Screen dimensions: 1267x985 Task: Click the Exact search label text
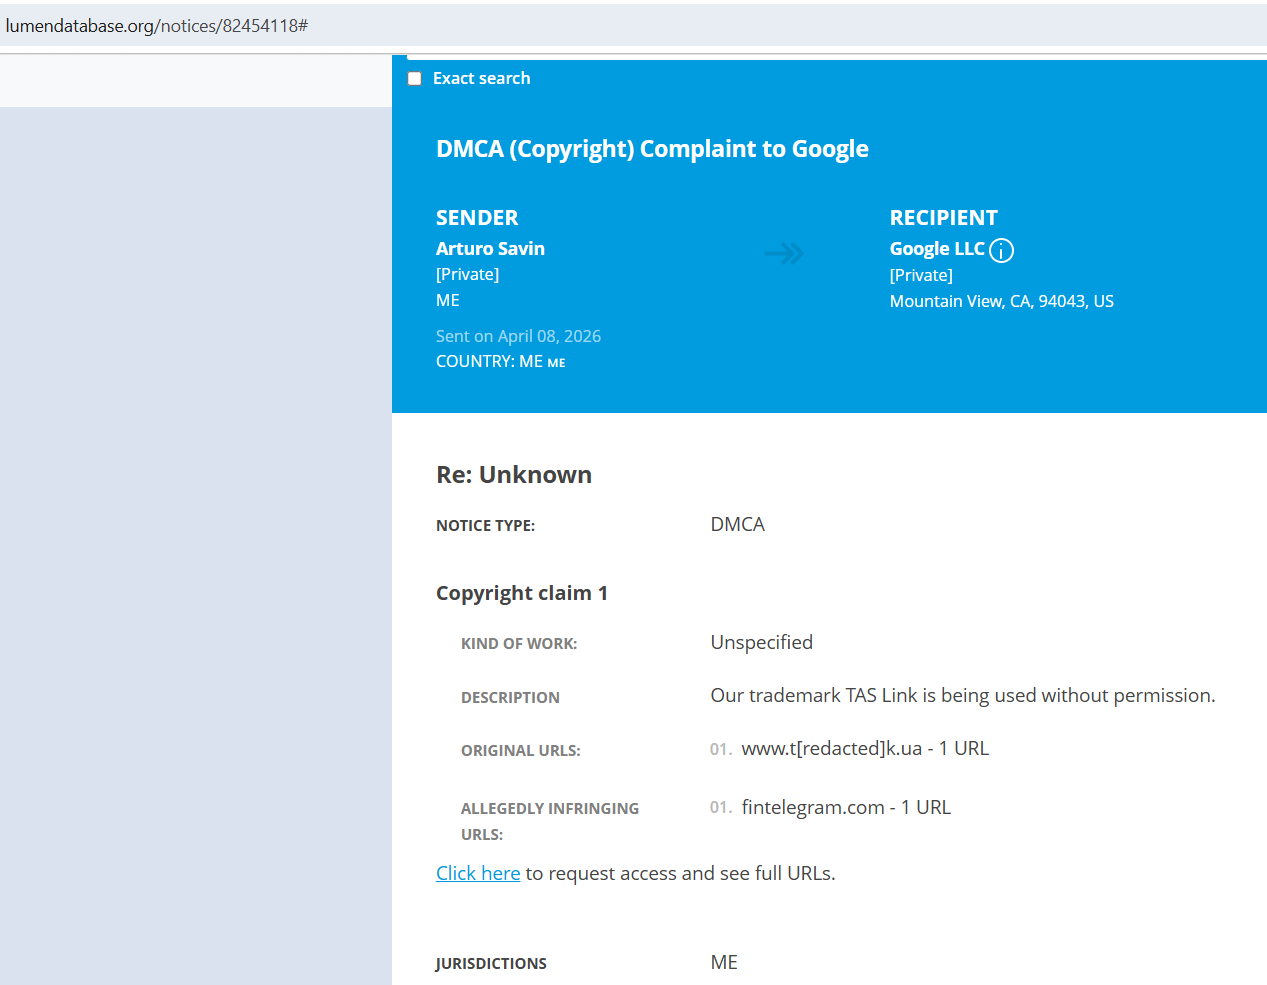tap(481, 79)
